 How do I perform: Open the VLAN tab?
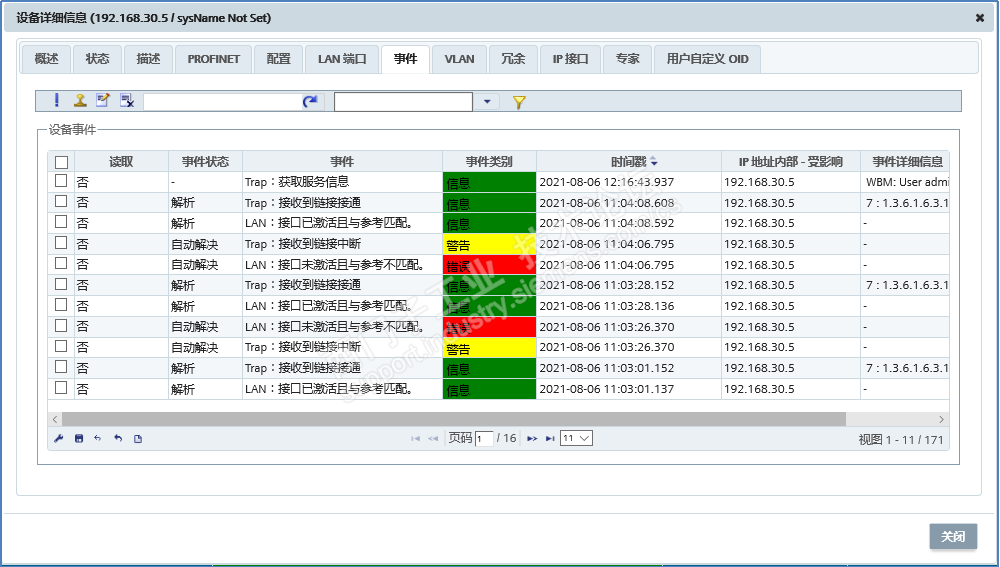[459, 59]
